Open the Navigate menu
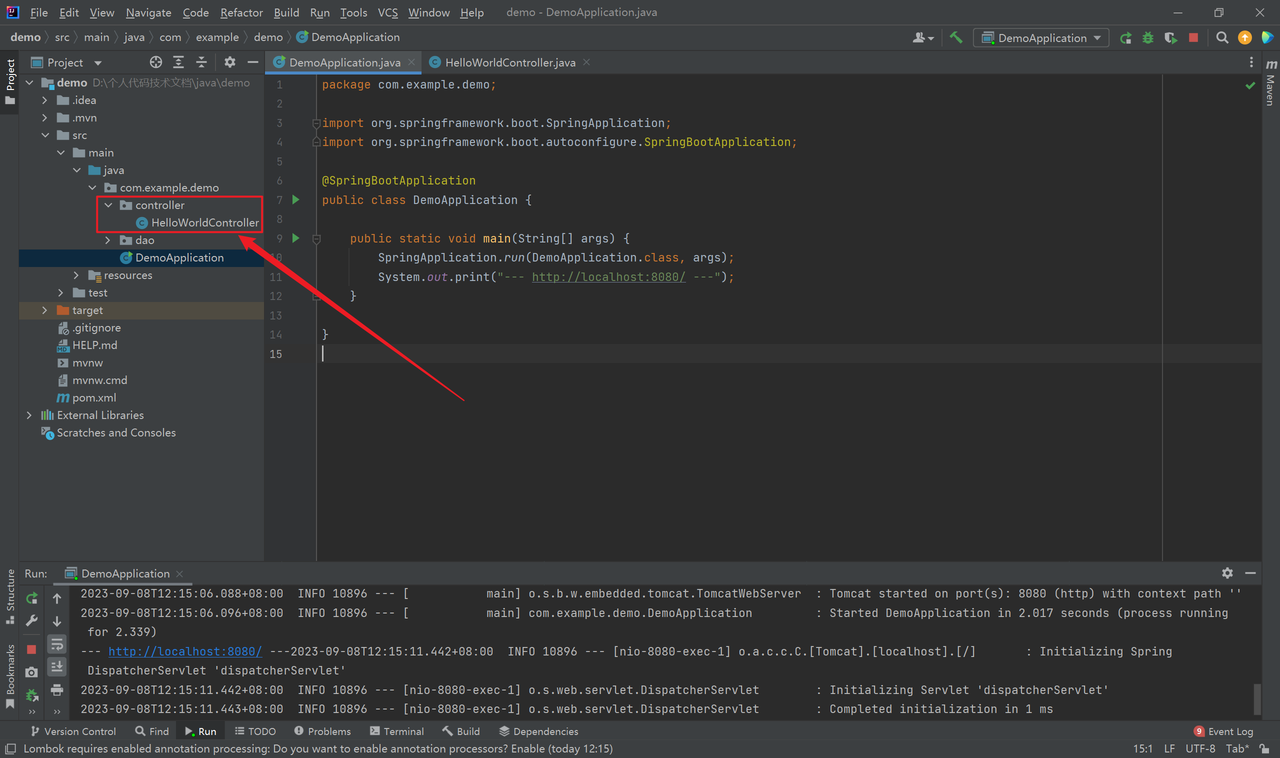This screenshot has height=758, width=1280. pos(148,13)
